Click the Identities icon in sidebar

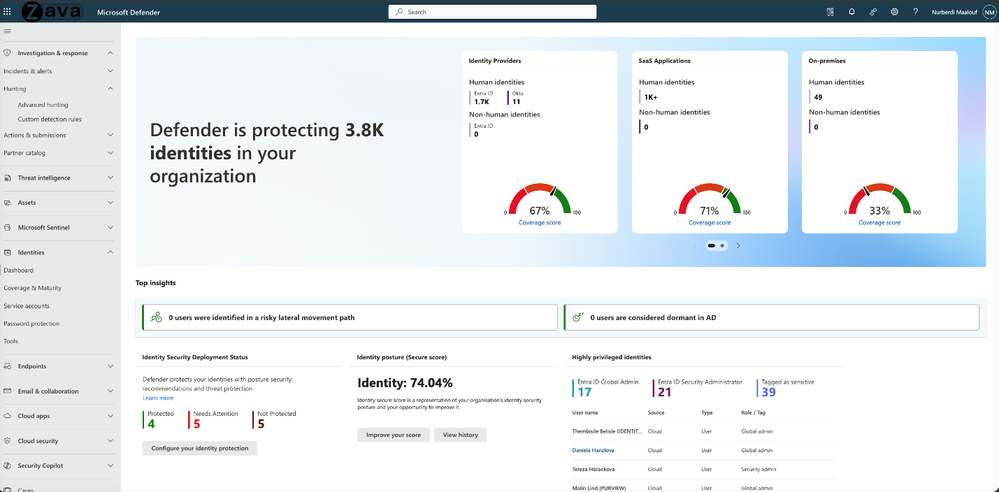point(8,252)
